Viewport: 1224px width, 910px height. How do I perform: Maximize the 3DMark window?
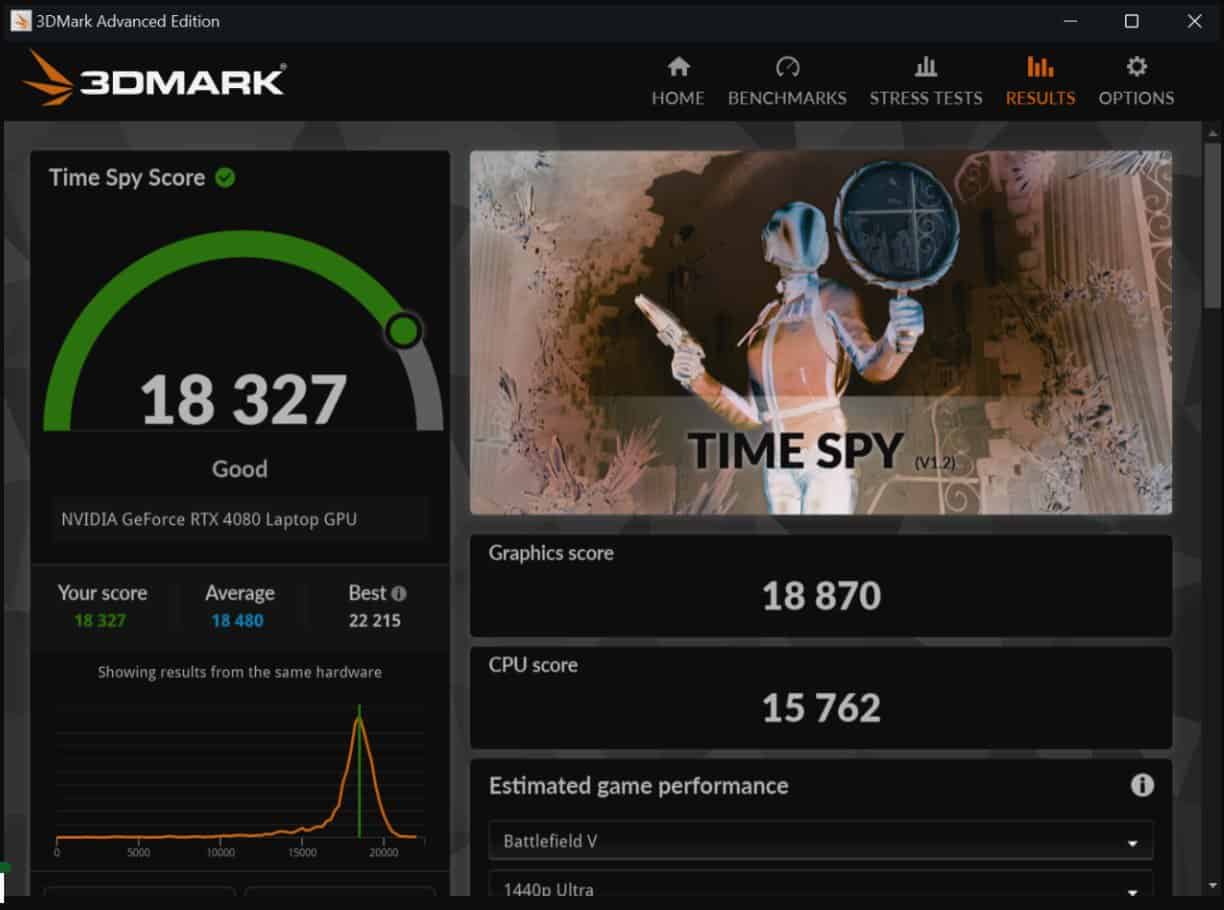(x=1132, y=21)
